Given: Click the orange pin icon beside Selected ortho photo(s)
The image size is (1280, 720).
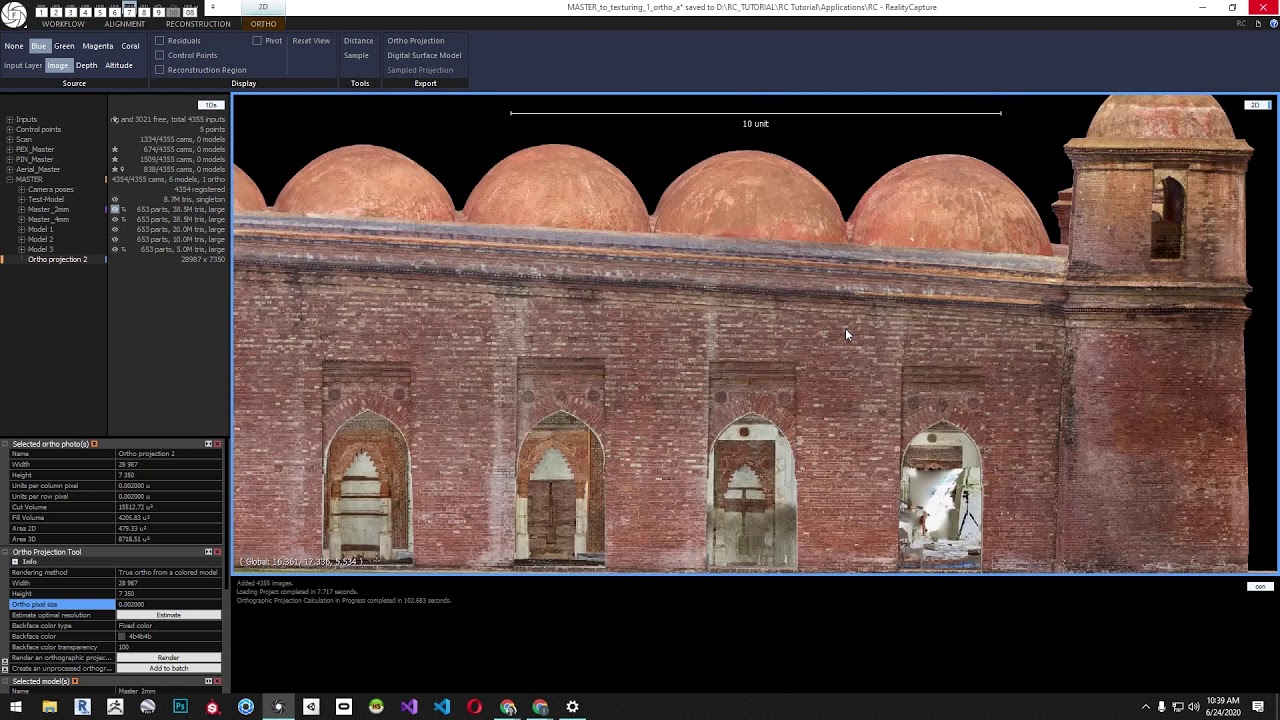Looking at the screenshot, I should pos(94,444).
